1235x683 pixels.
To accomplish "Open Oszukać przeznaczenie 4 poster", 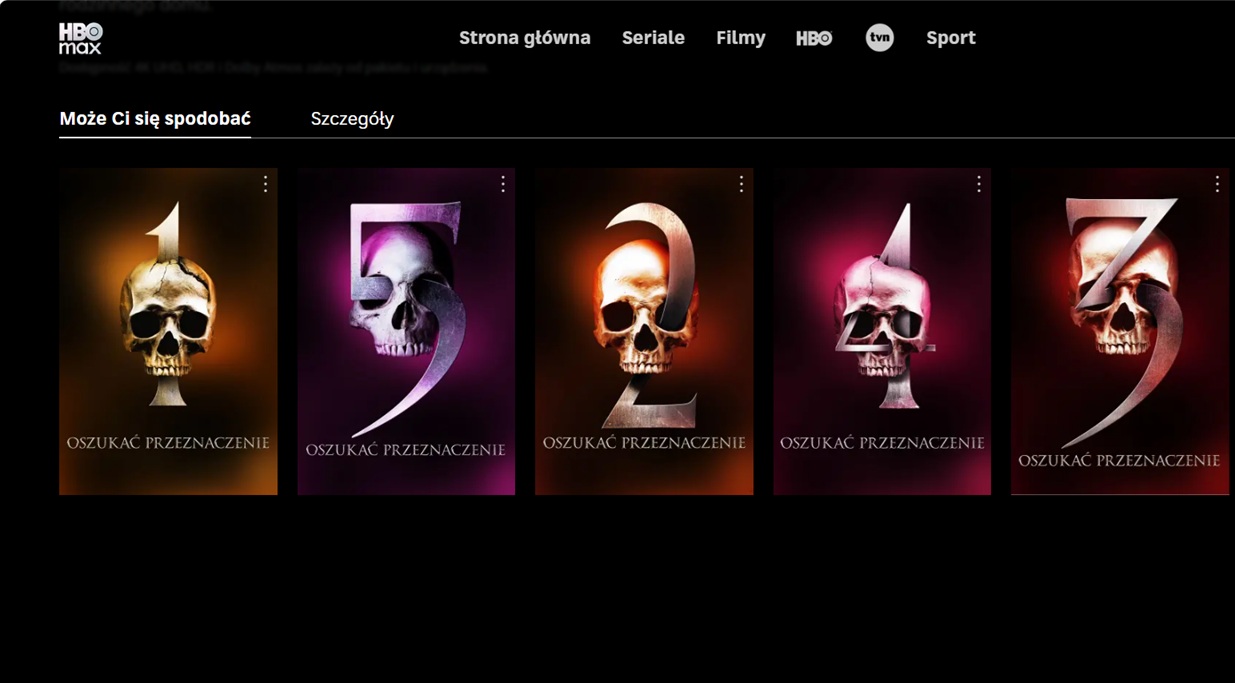I will click(882, 331).
